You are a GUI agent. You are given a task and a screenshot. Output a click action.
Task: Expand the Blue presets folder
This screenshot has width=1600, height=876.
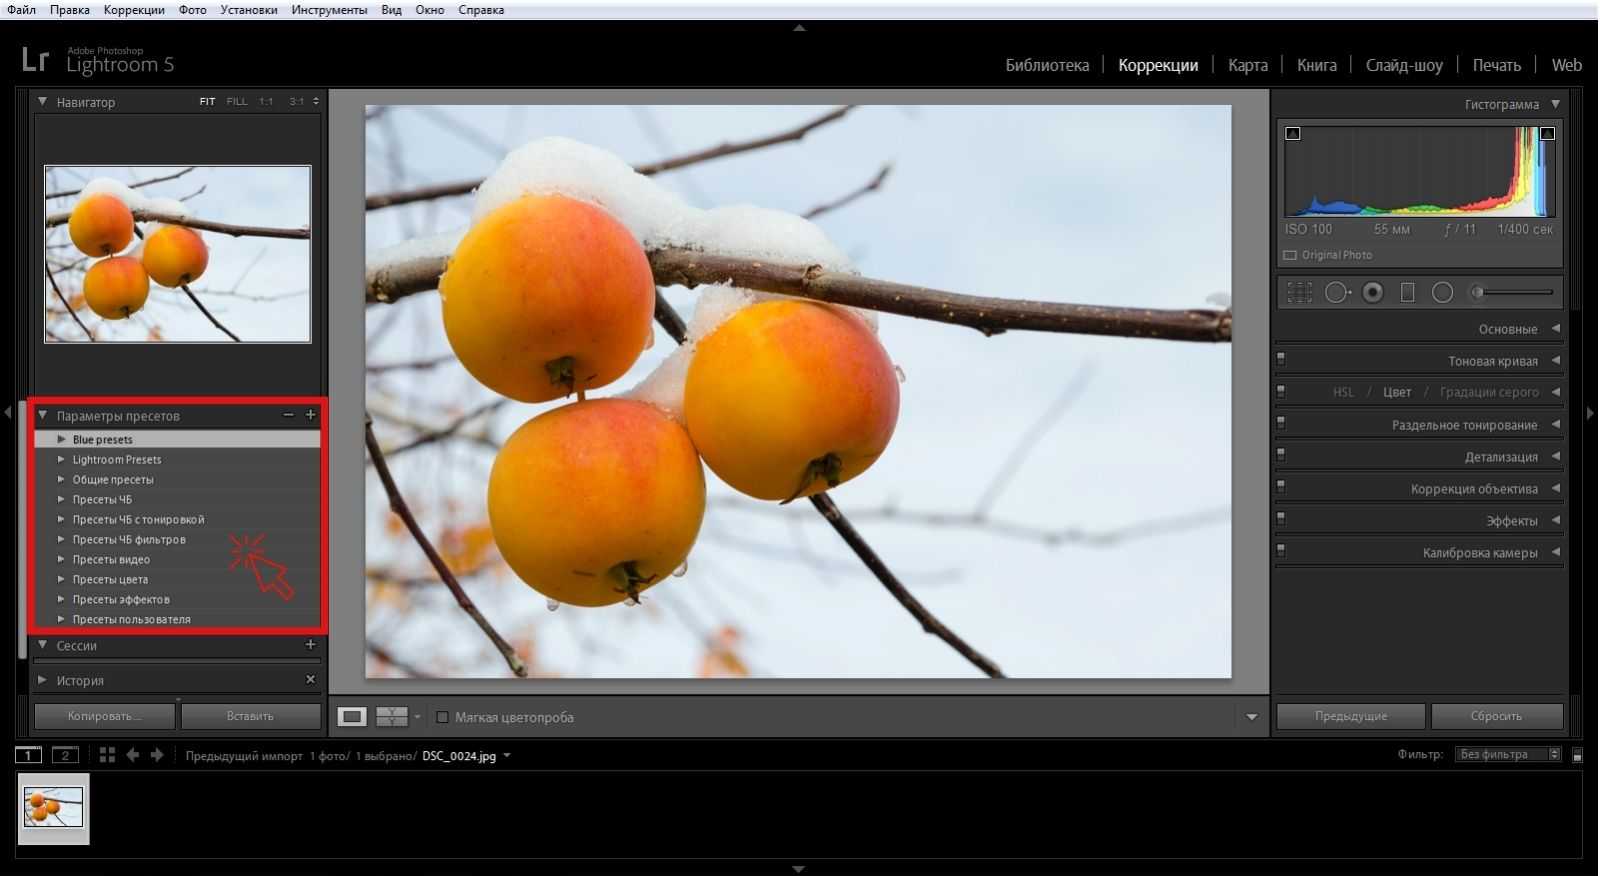click(x=62, y=439)
